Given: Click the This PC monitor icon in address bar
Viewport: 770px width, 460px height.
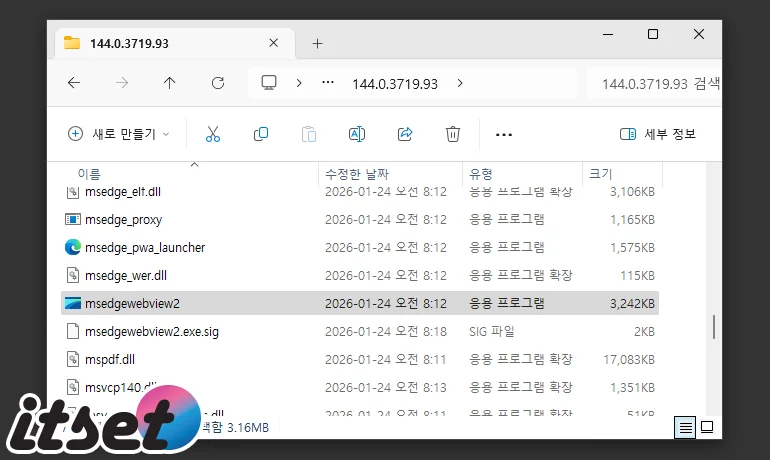Looking at the screenshot, I should tap(269, 83).
